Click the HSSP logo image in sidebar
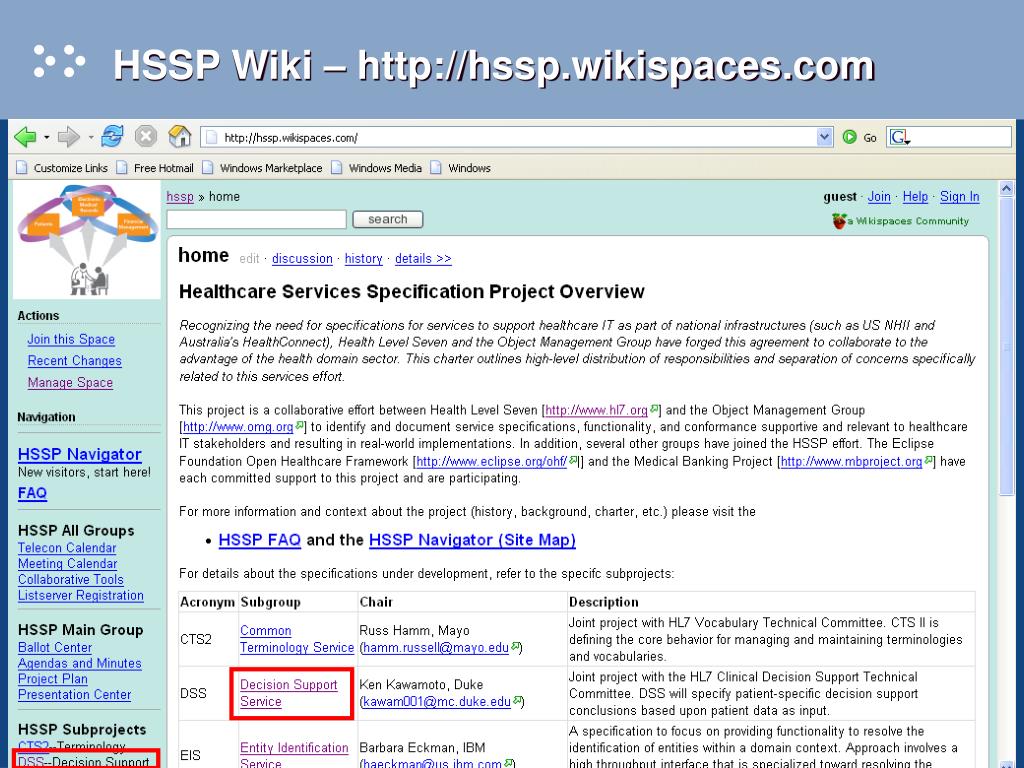The image size is (1024, 768). 87,240
